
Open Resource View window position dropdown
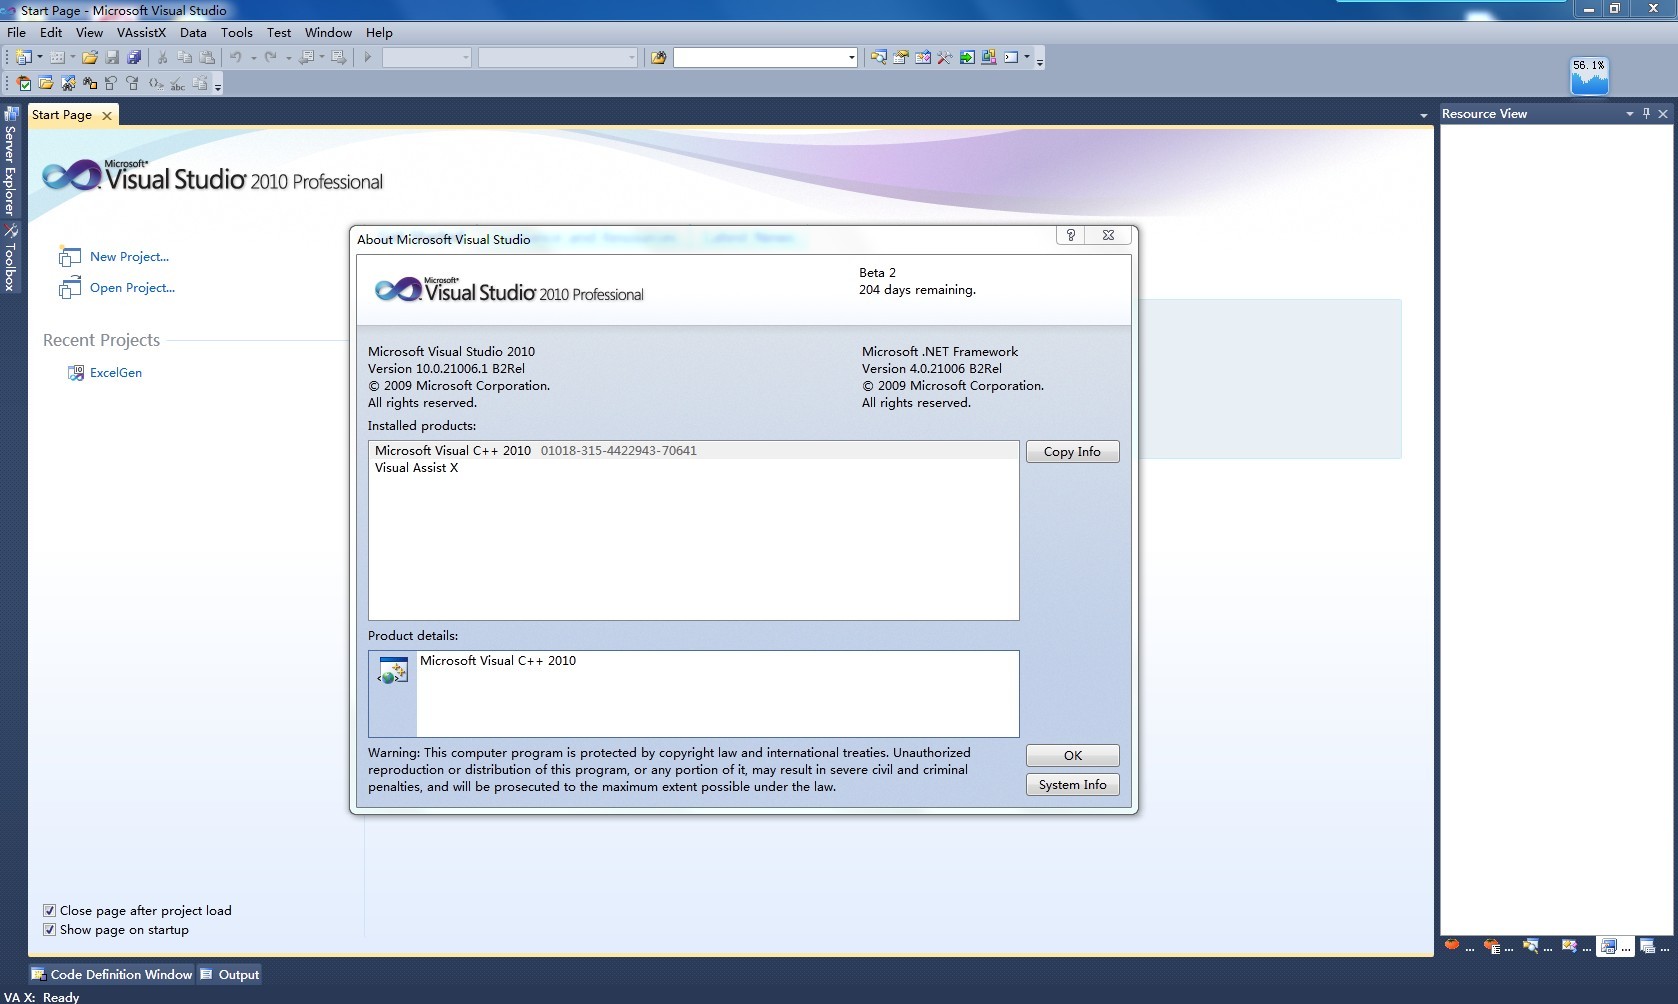point(1629,114)
